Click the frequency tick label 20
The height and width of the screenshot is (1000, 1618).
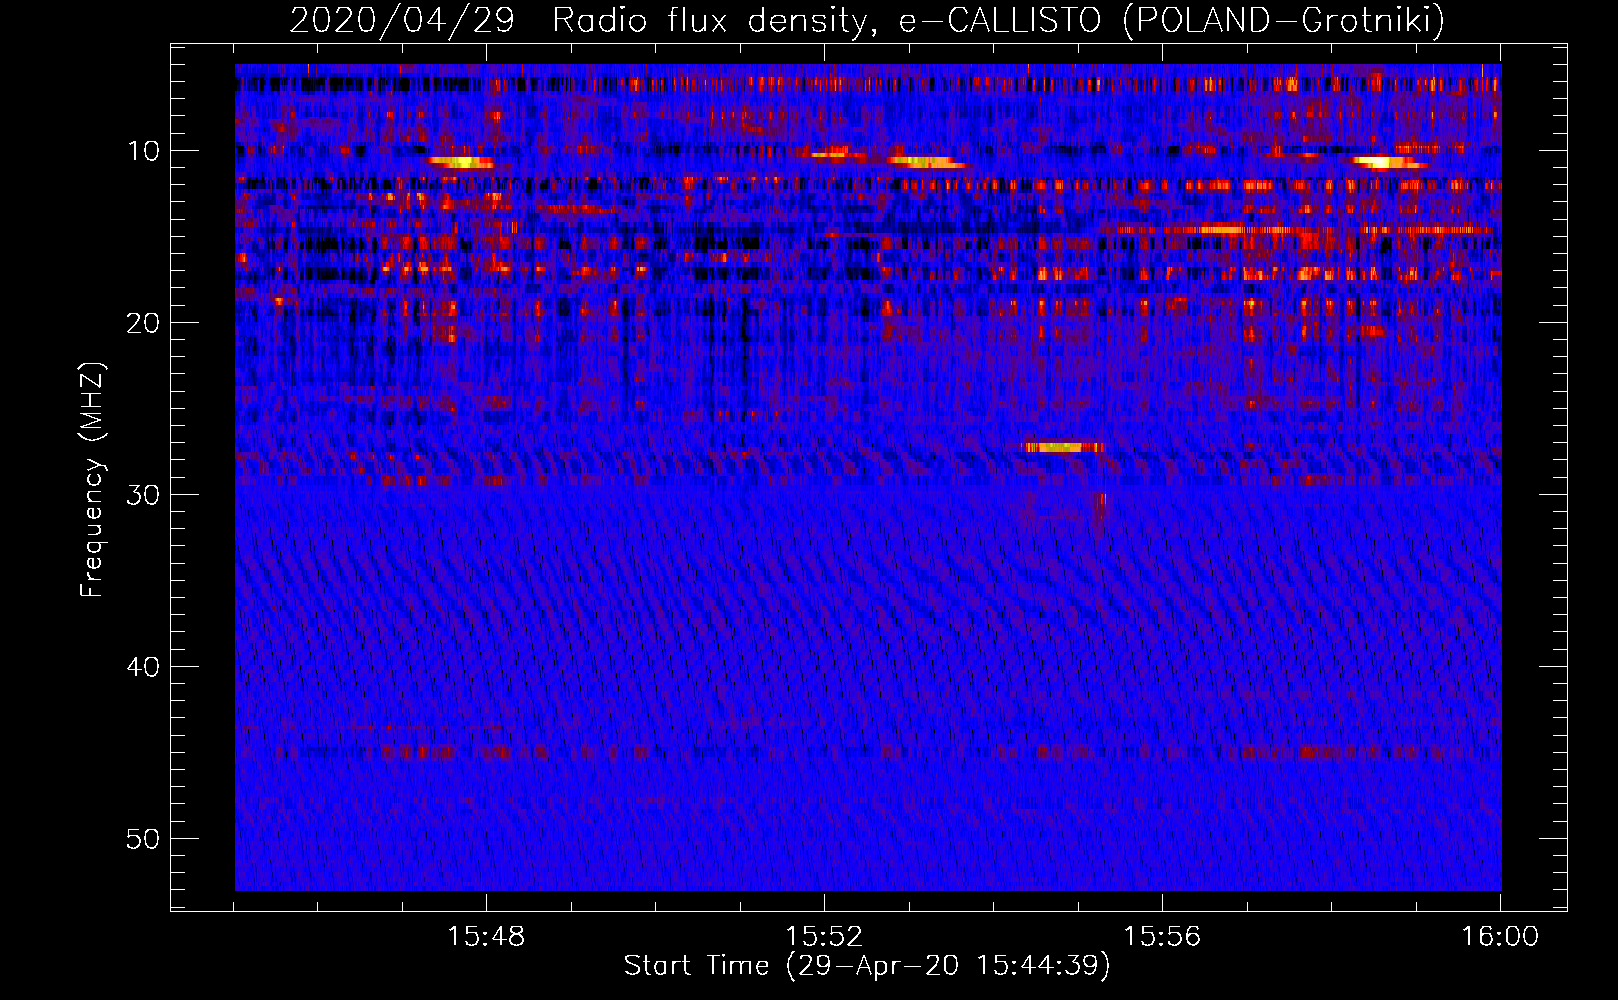pyautogui.click(x=144, y=323)
